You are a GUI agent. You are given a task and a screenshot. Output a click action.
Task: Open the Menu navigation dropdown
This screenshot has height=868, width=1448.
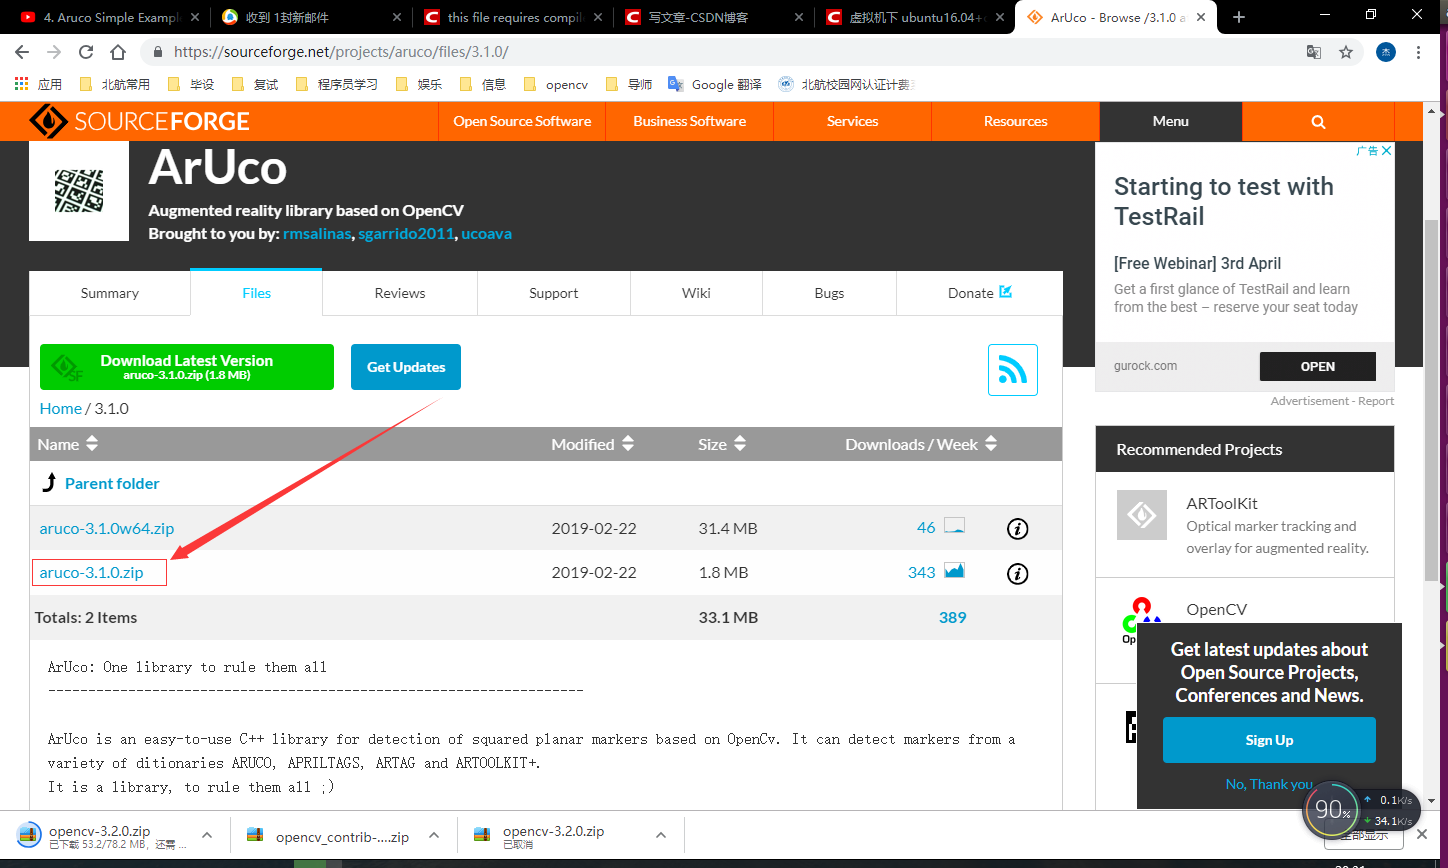pos(1169,121)
